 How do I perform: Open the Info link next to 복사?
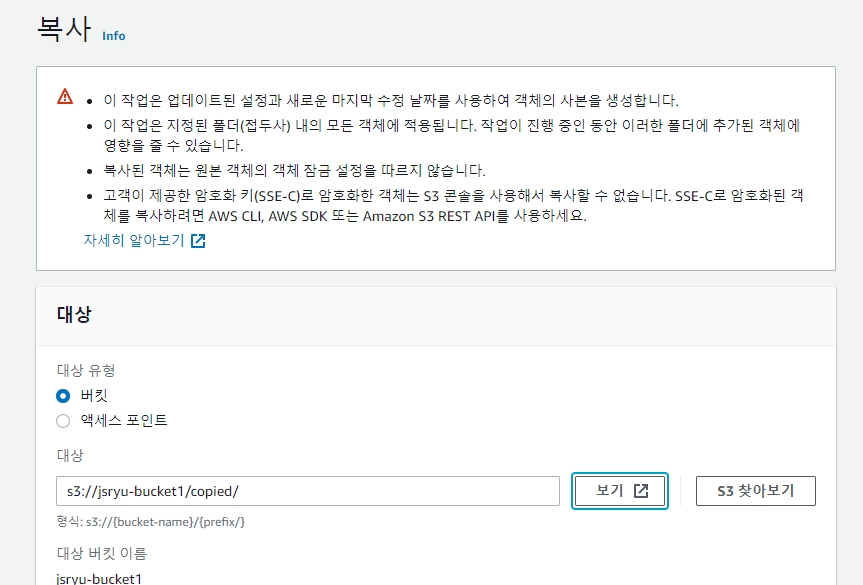point(114,36)
